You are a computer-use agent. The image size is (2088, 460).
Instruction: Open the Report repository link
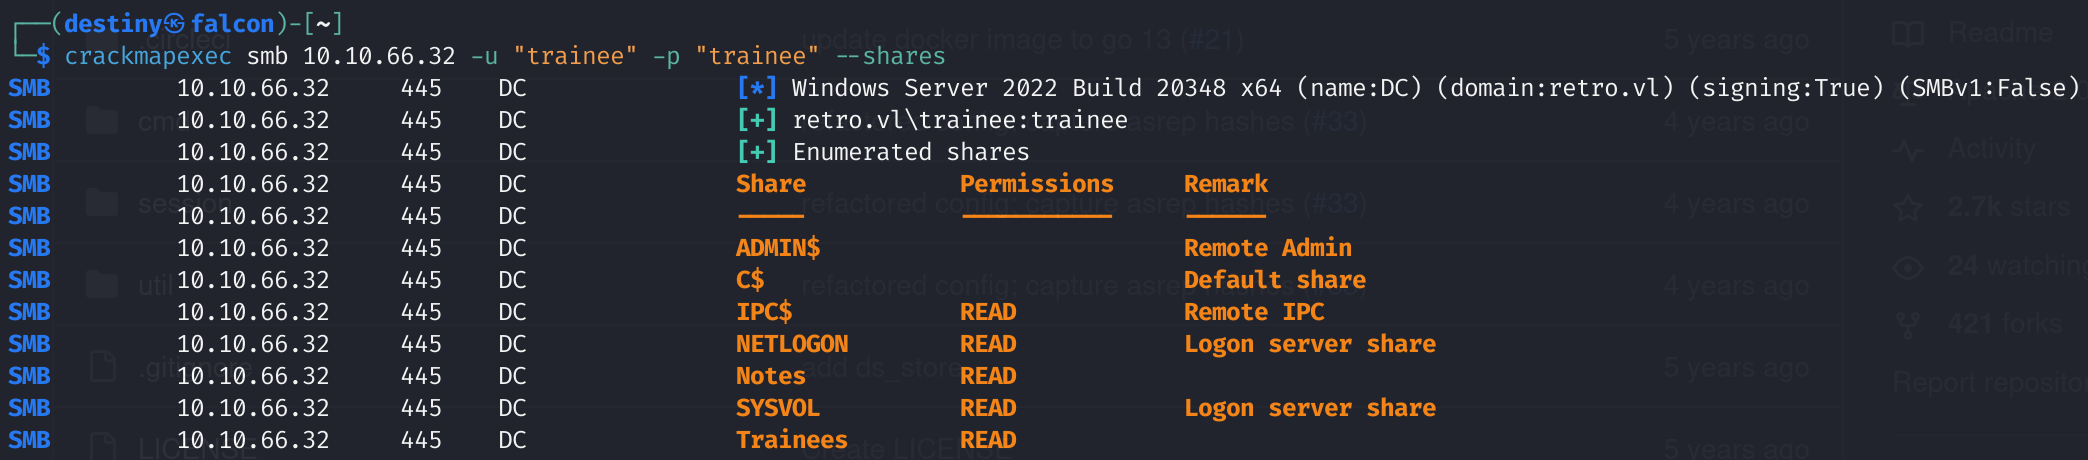[1988, 382]
